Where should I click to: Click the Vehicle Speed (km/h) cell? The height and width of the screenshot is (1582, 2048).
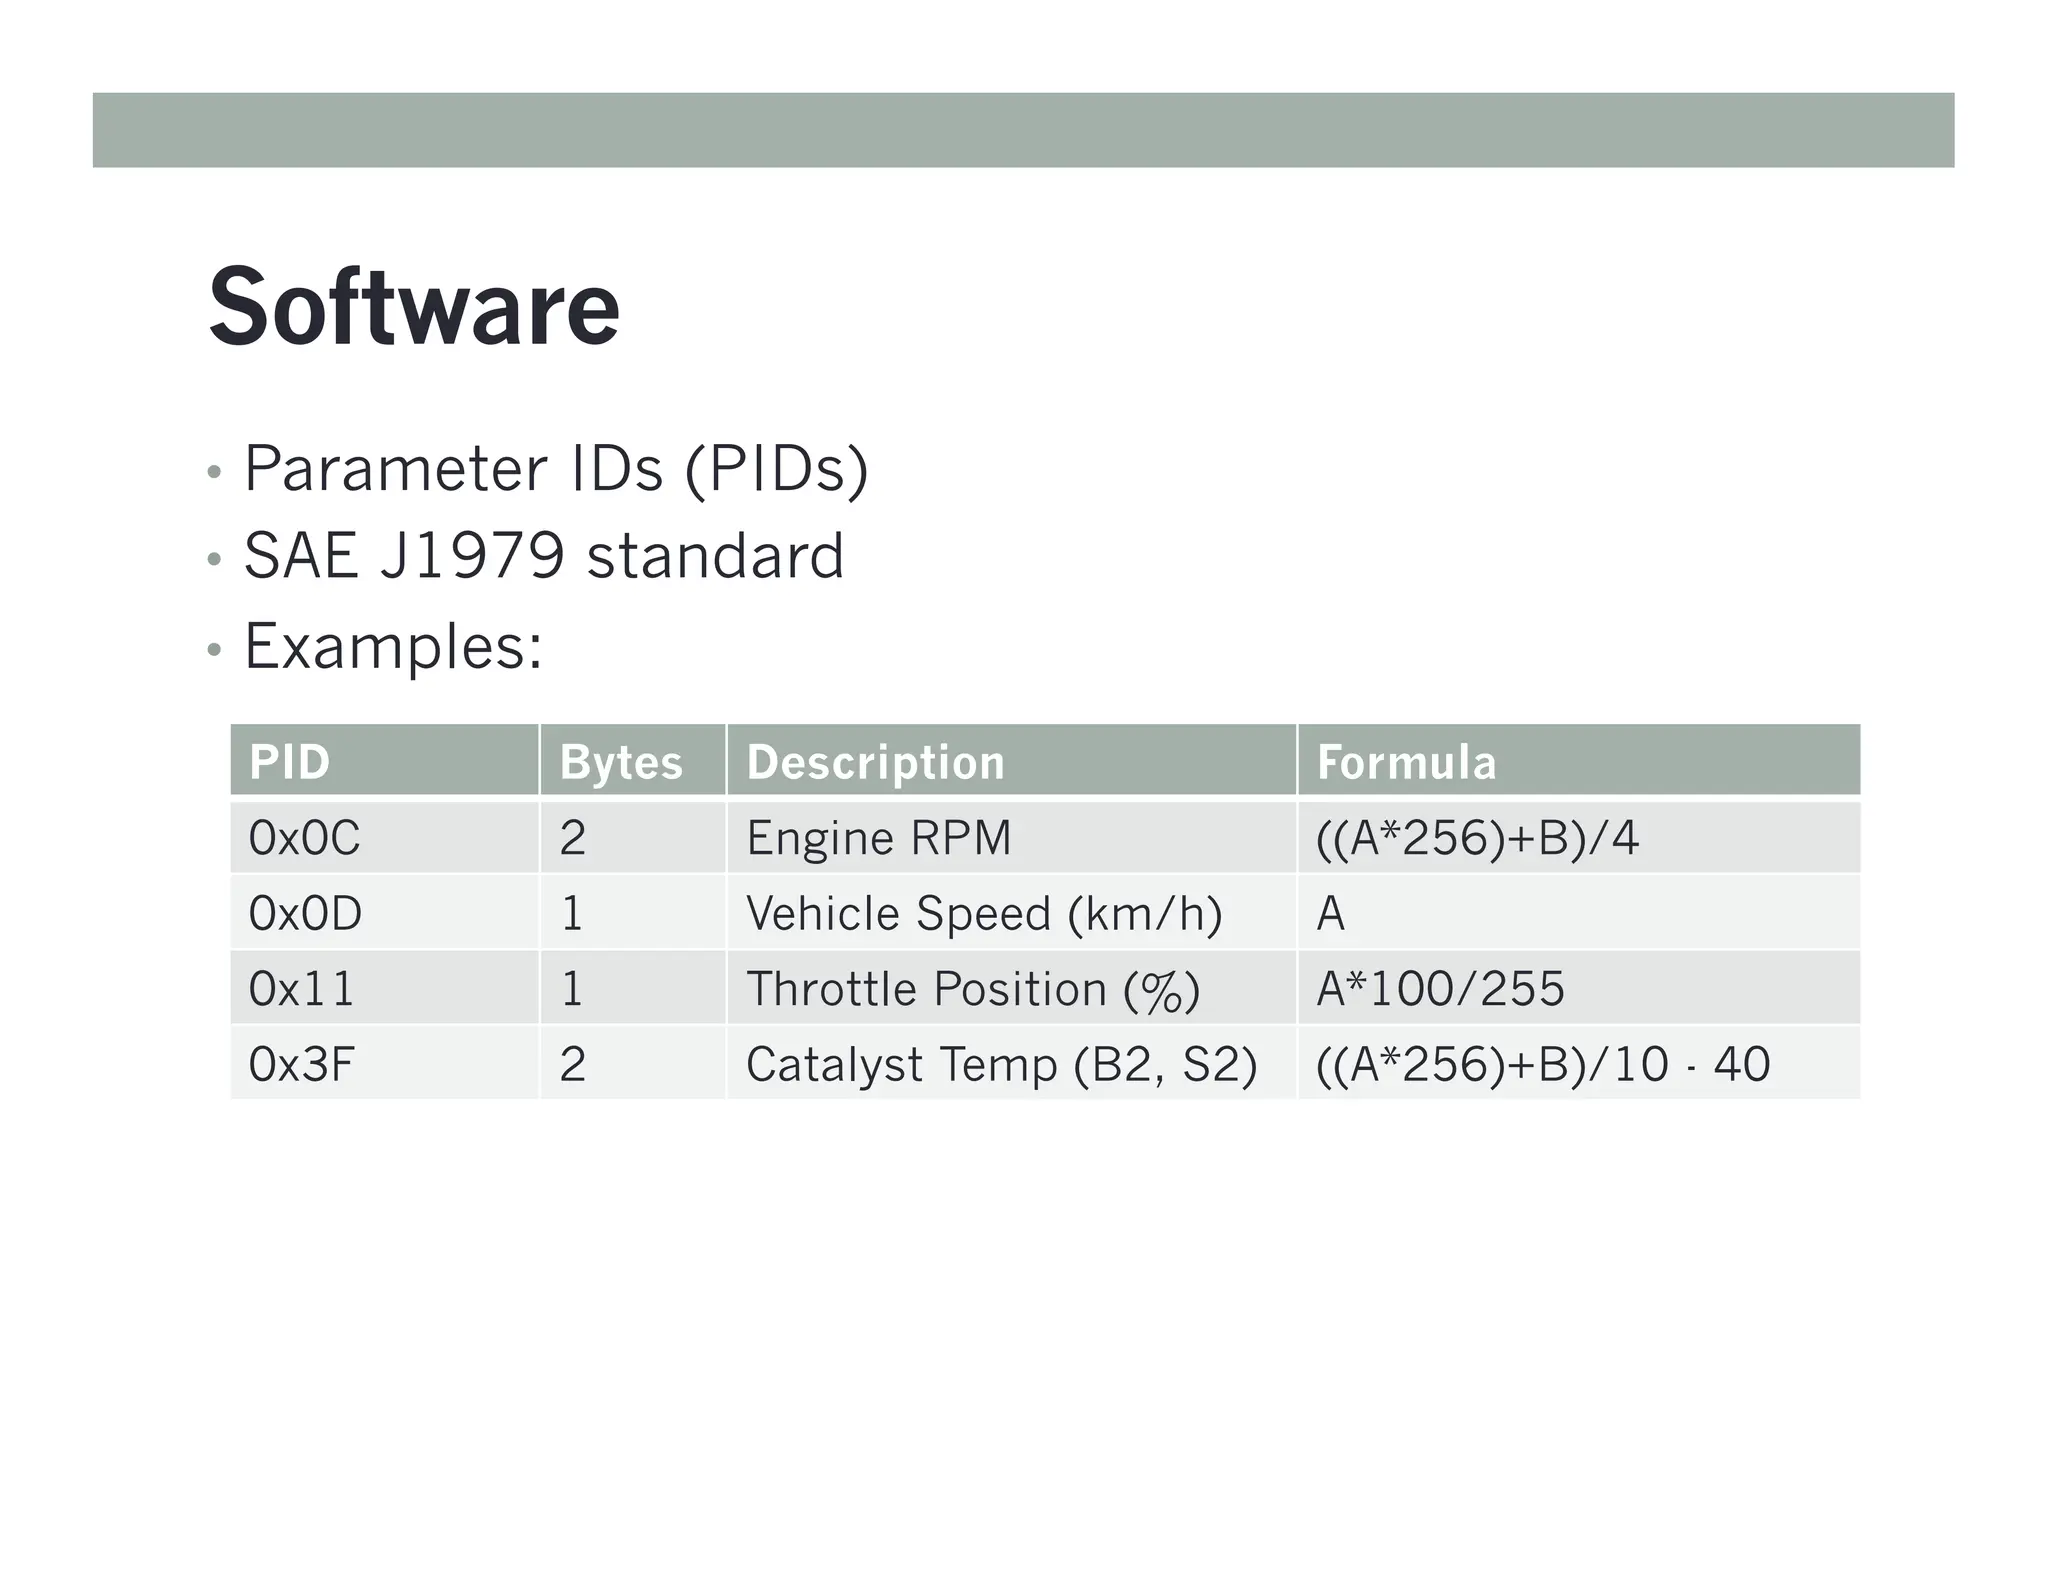[984, 913]
